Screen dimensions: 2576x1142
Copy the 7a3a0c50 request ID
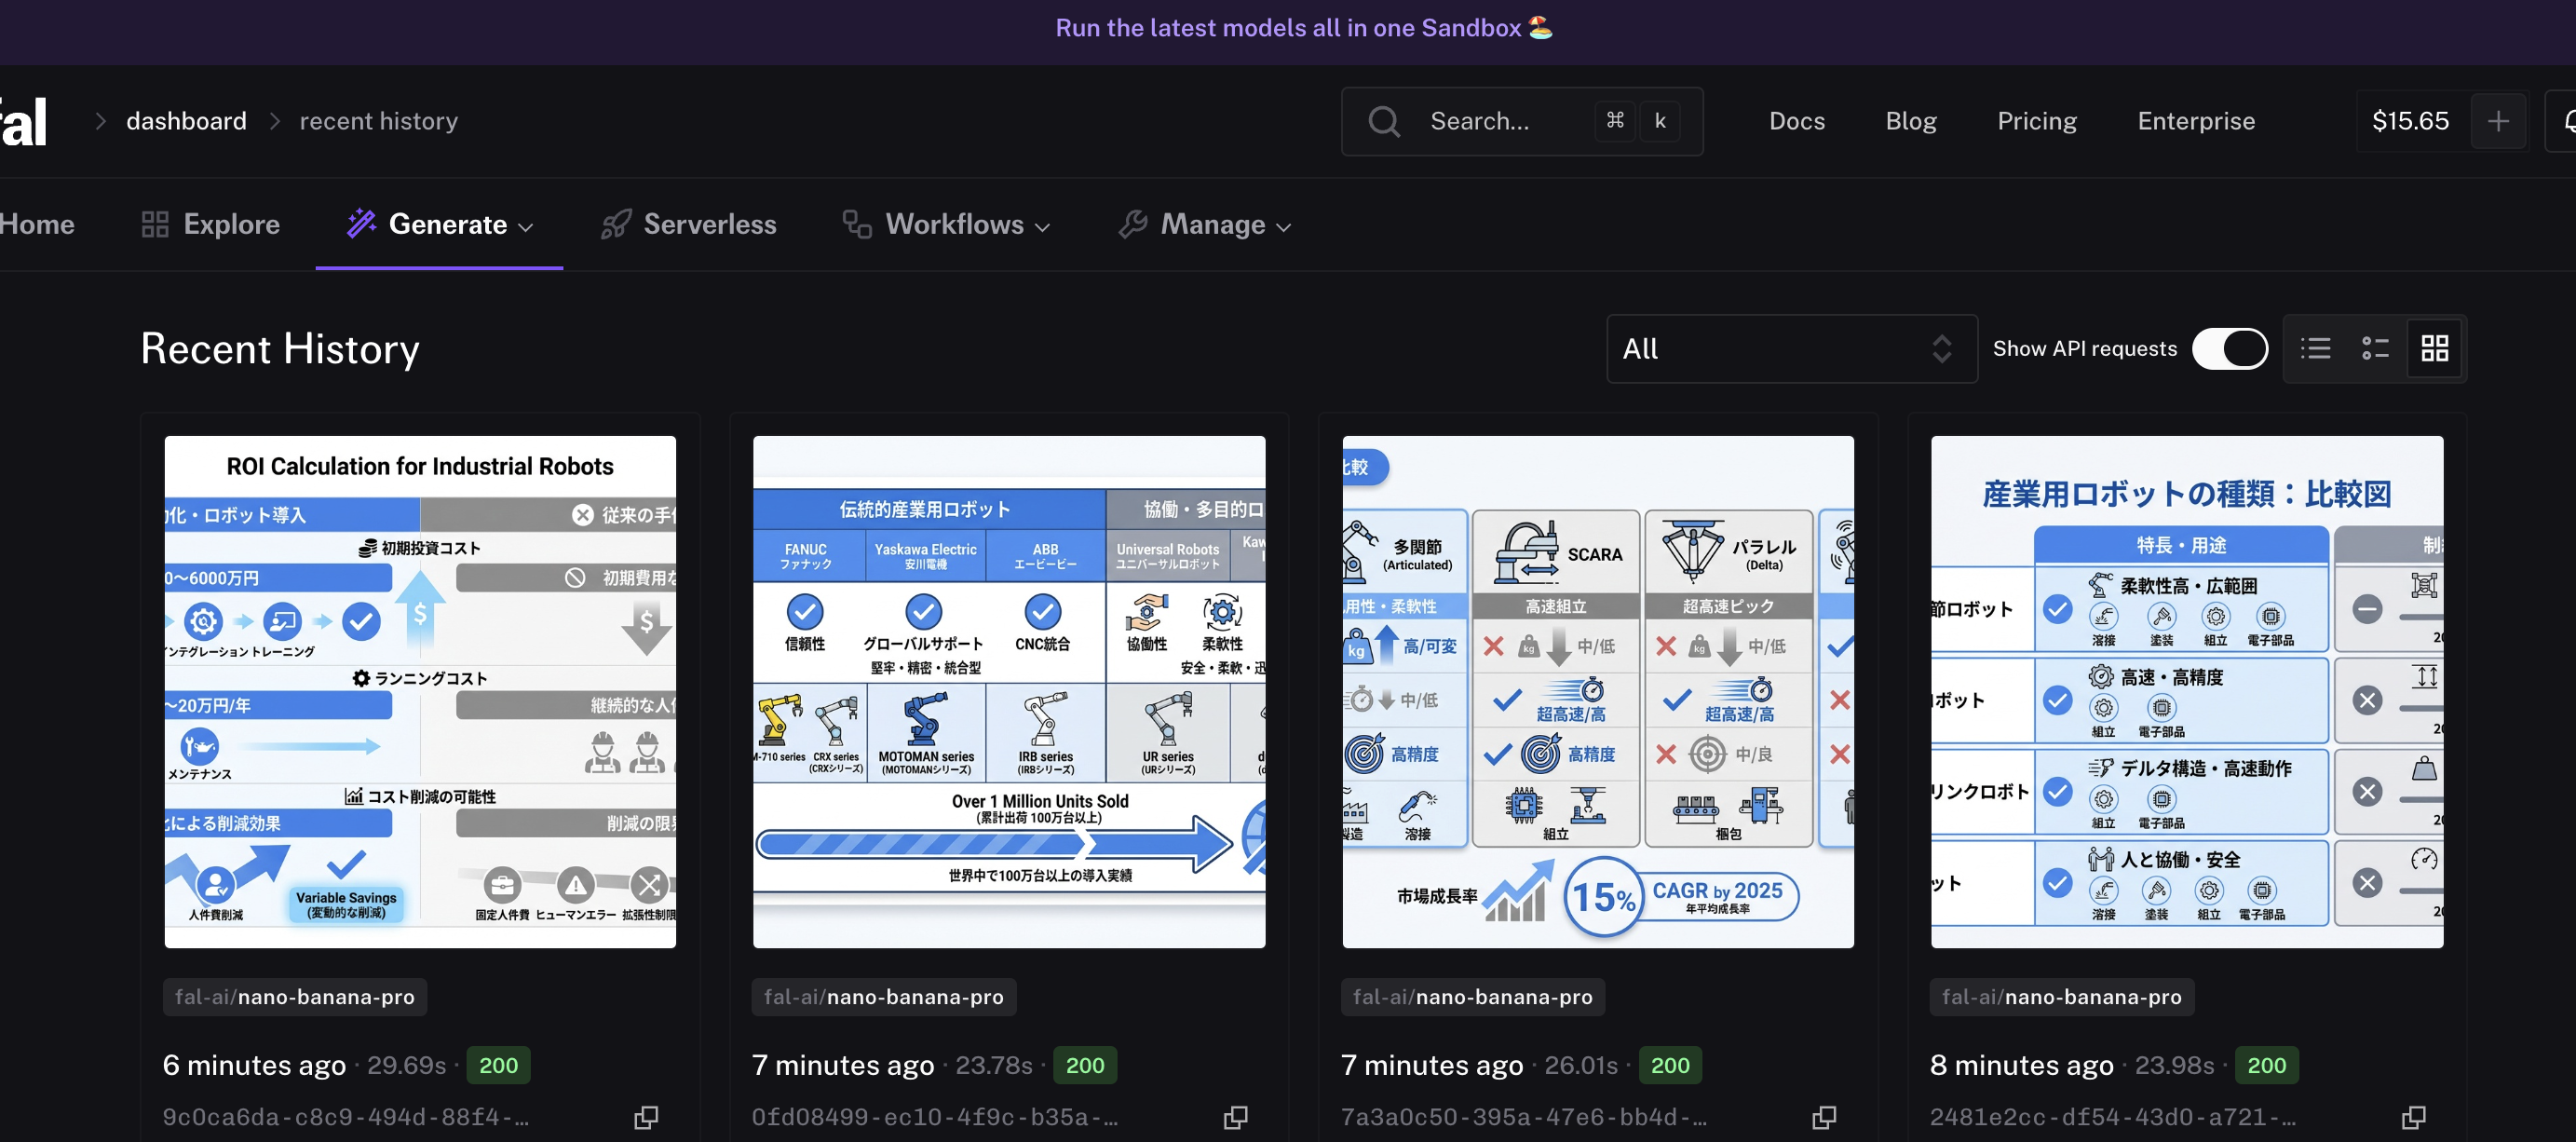1824,1117
